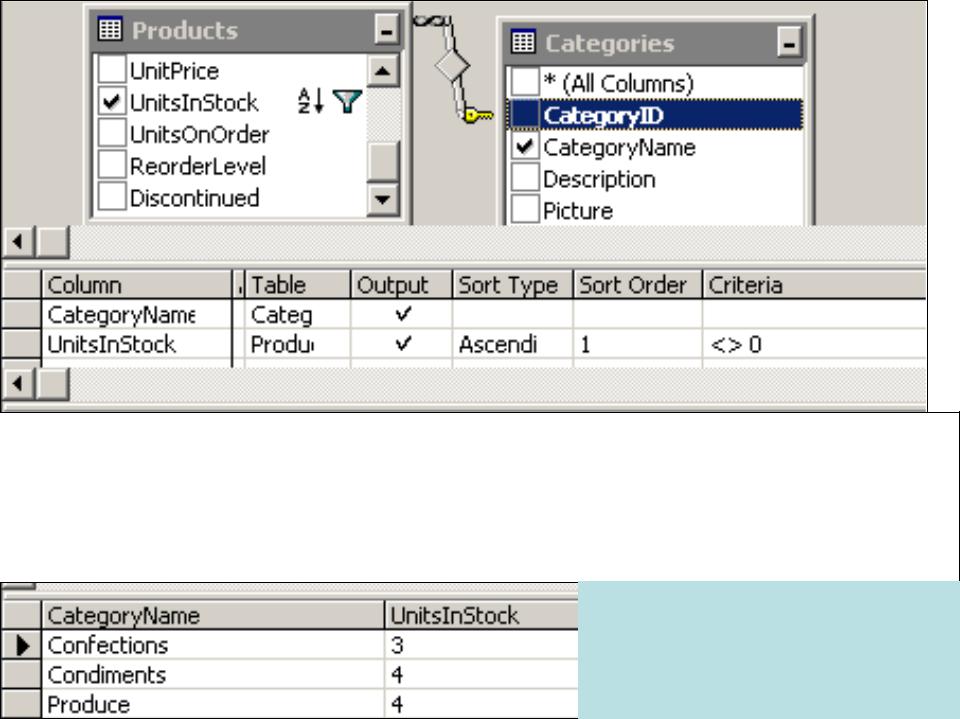Click the Categories table grid icon
Image resolution: width=960 pixels, height=719 pixels.
[523, 41]
